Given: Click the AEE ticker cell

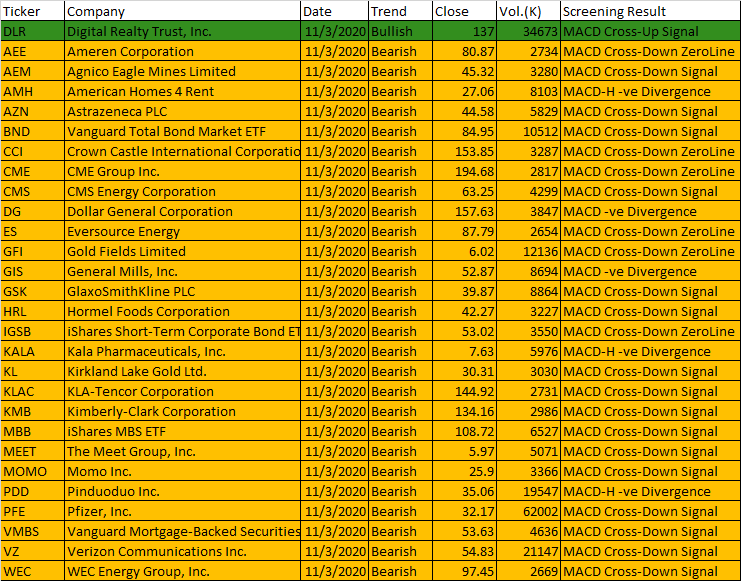Looking at the screenshot, I should point(32,51).
